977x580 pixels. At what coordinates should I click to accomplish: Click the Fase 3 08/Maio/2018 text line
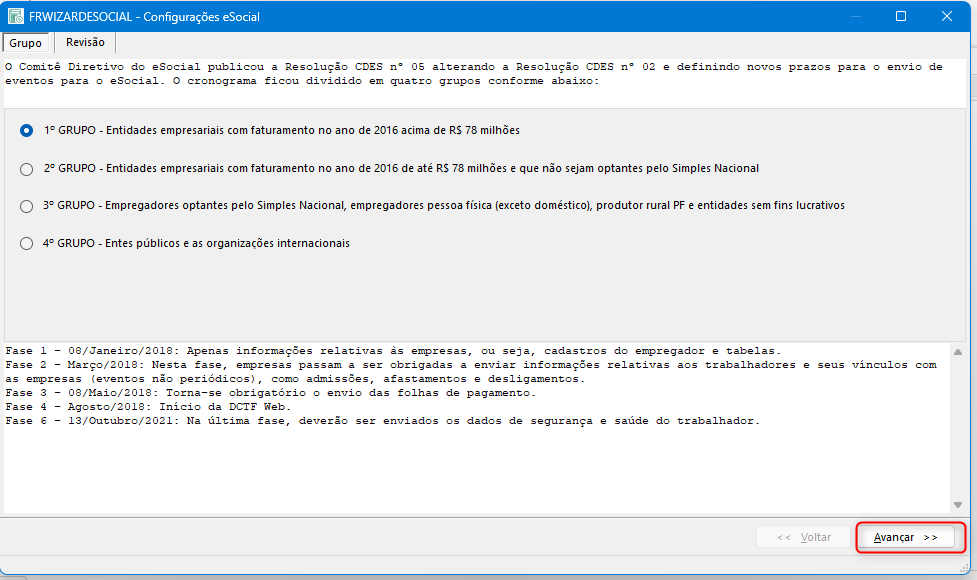(270, 393)
